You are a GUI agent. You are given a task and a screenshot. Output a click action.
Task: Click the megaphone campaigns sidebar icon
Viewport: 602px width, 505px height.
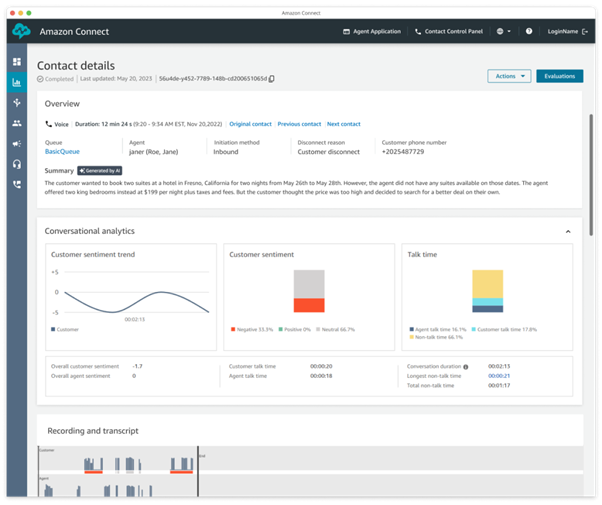point(17,143)
